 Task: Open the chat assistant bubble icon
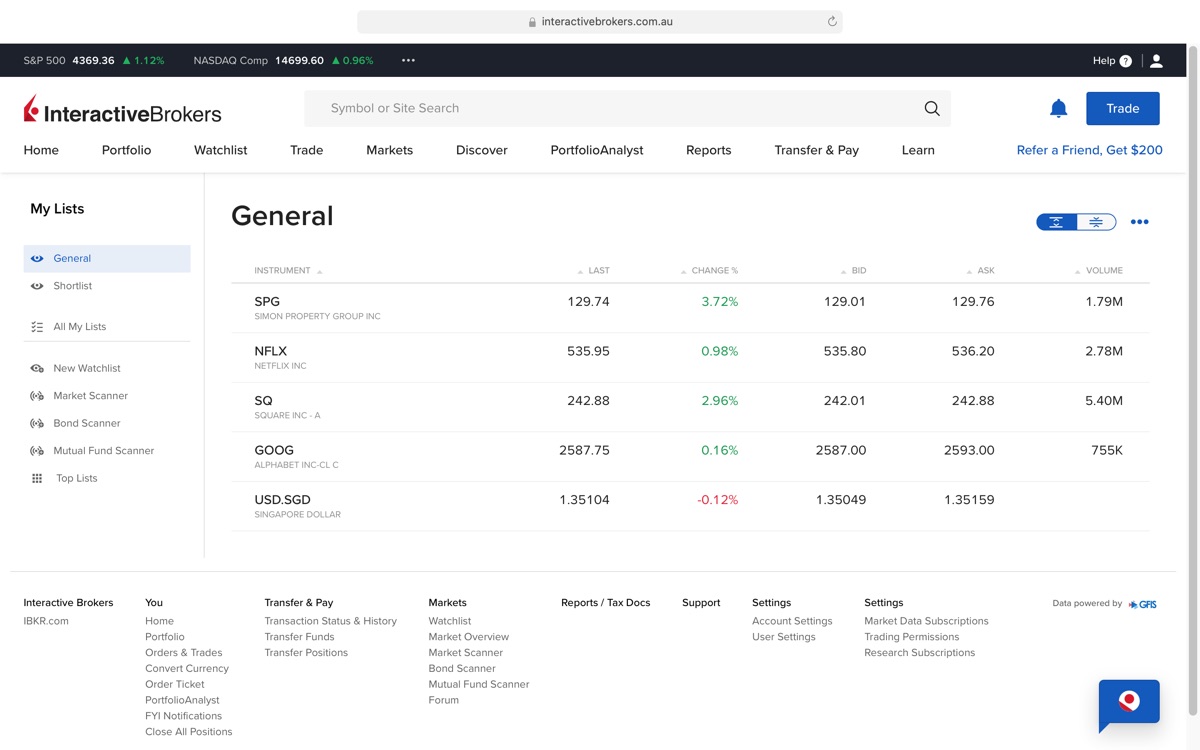coord(1128,702)
